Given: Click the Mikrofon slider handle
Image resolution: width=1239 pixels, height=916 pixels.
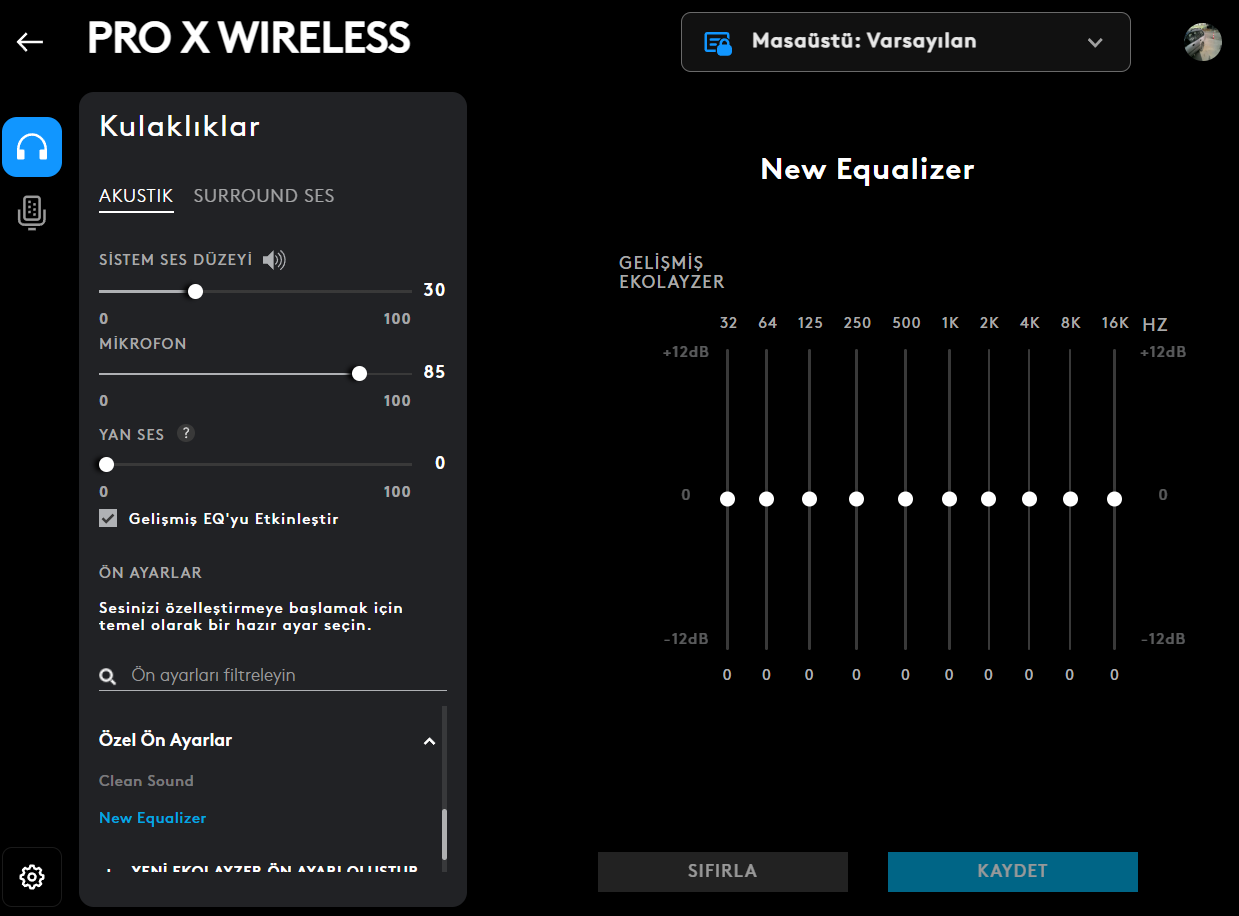Looking at the screenshot, I should [360, 373].
